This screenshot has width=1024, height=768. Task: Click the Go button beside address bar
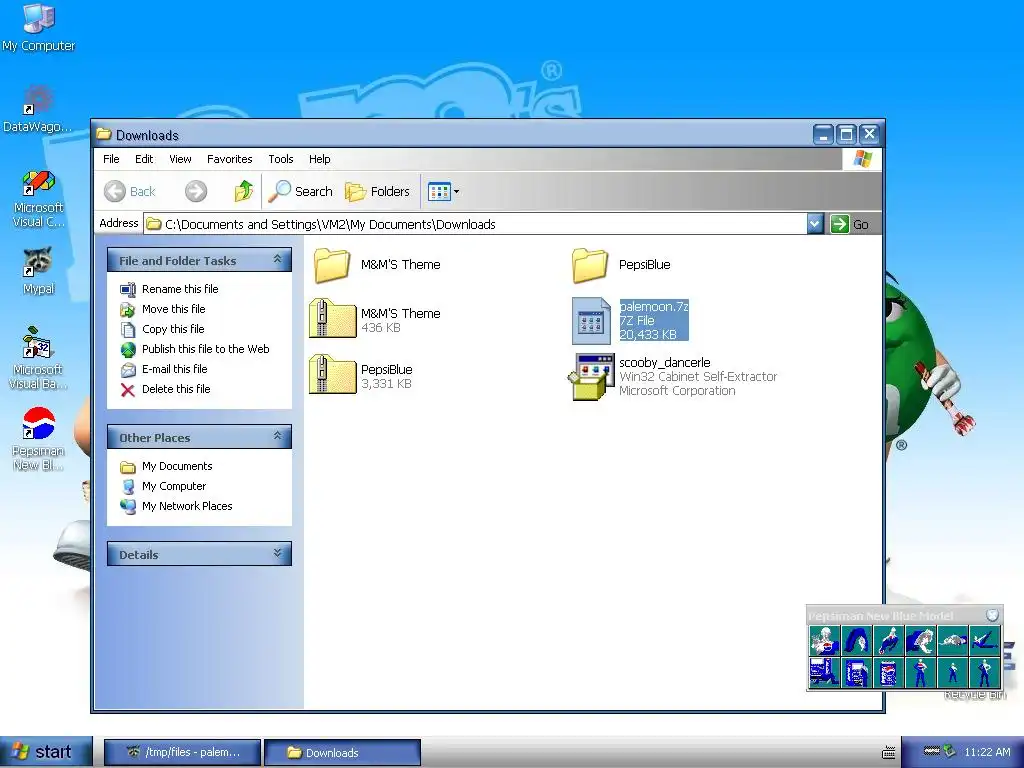coord(850,224)
